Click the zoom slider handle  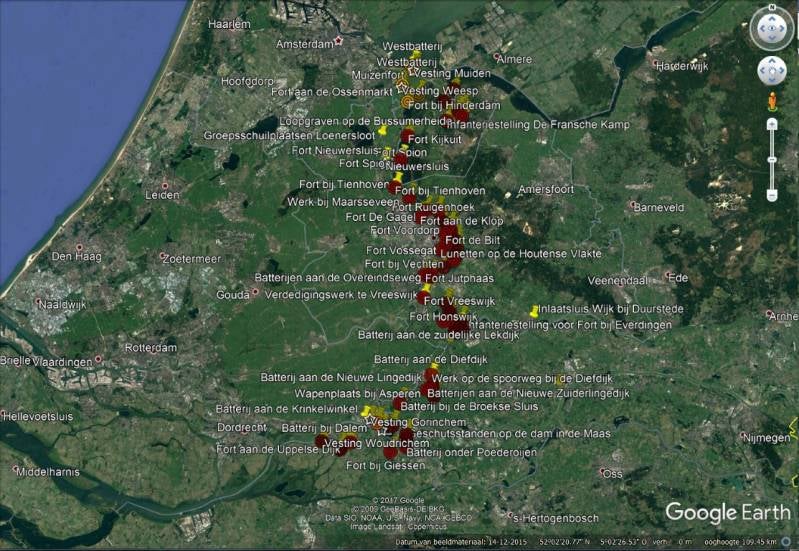pos(773,160)
